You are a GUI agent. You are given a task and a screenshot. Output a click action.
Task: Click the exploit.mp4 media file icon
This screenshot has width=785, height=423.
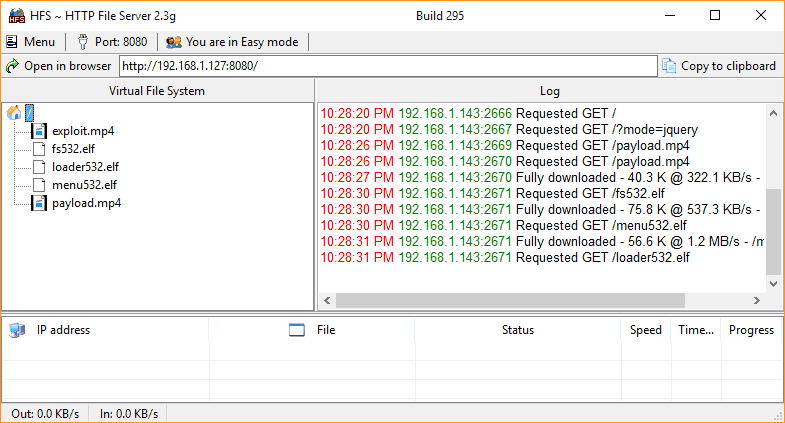[39, 131]
